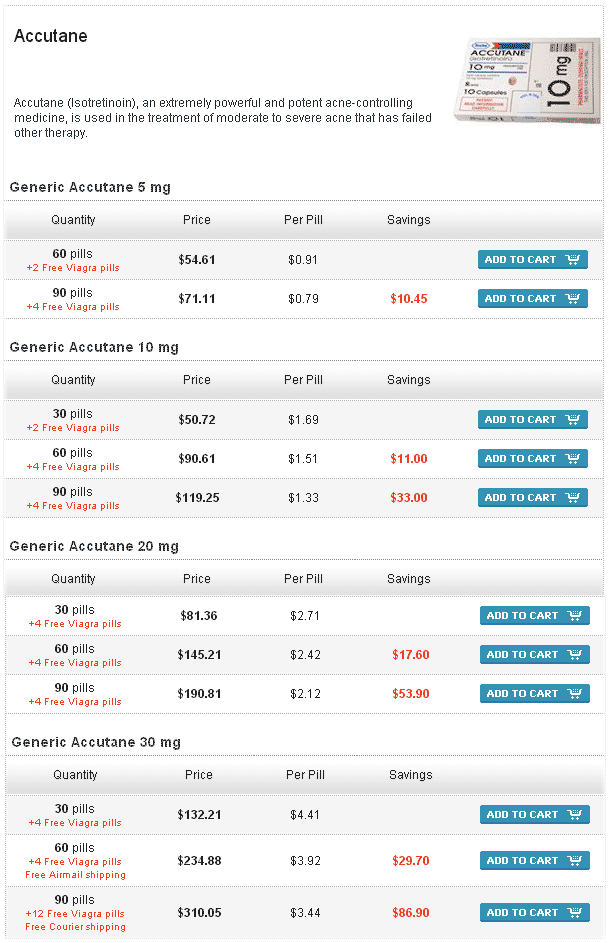
Task: Click the $10.45 savings amount
Action: tap(409, 299)
